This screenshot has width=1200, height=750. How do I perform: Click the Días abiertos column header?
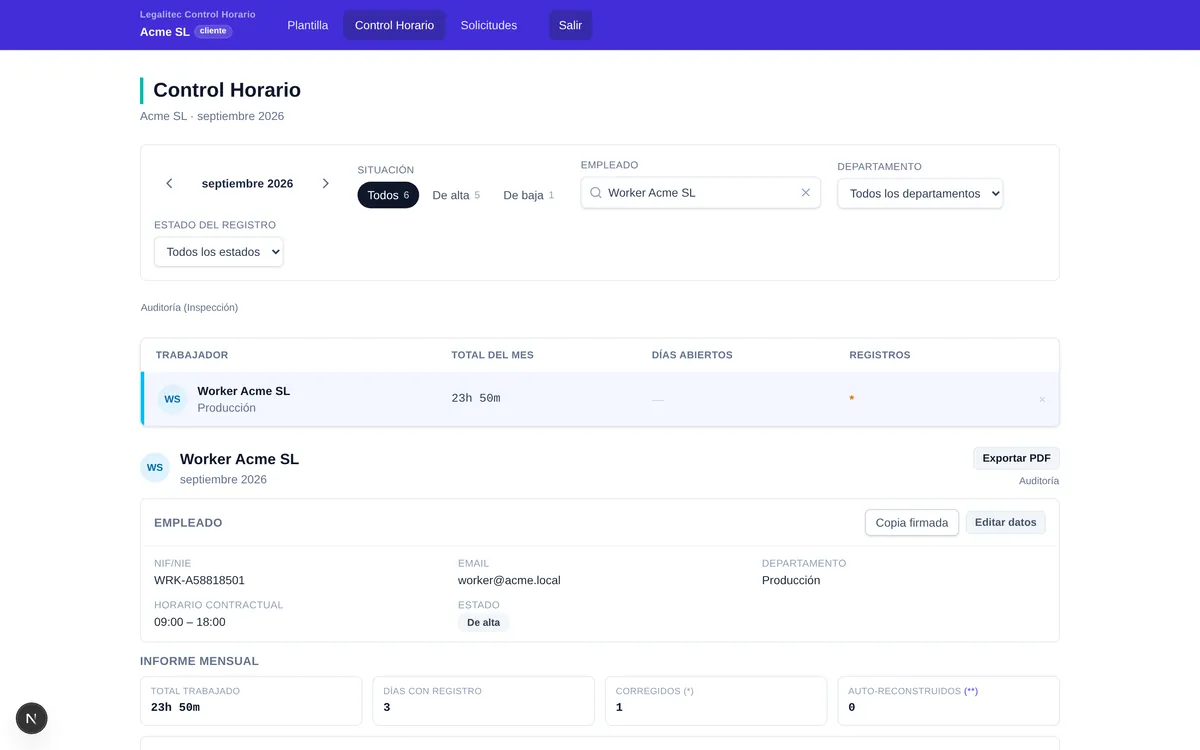tap(692, 355)
